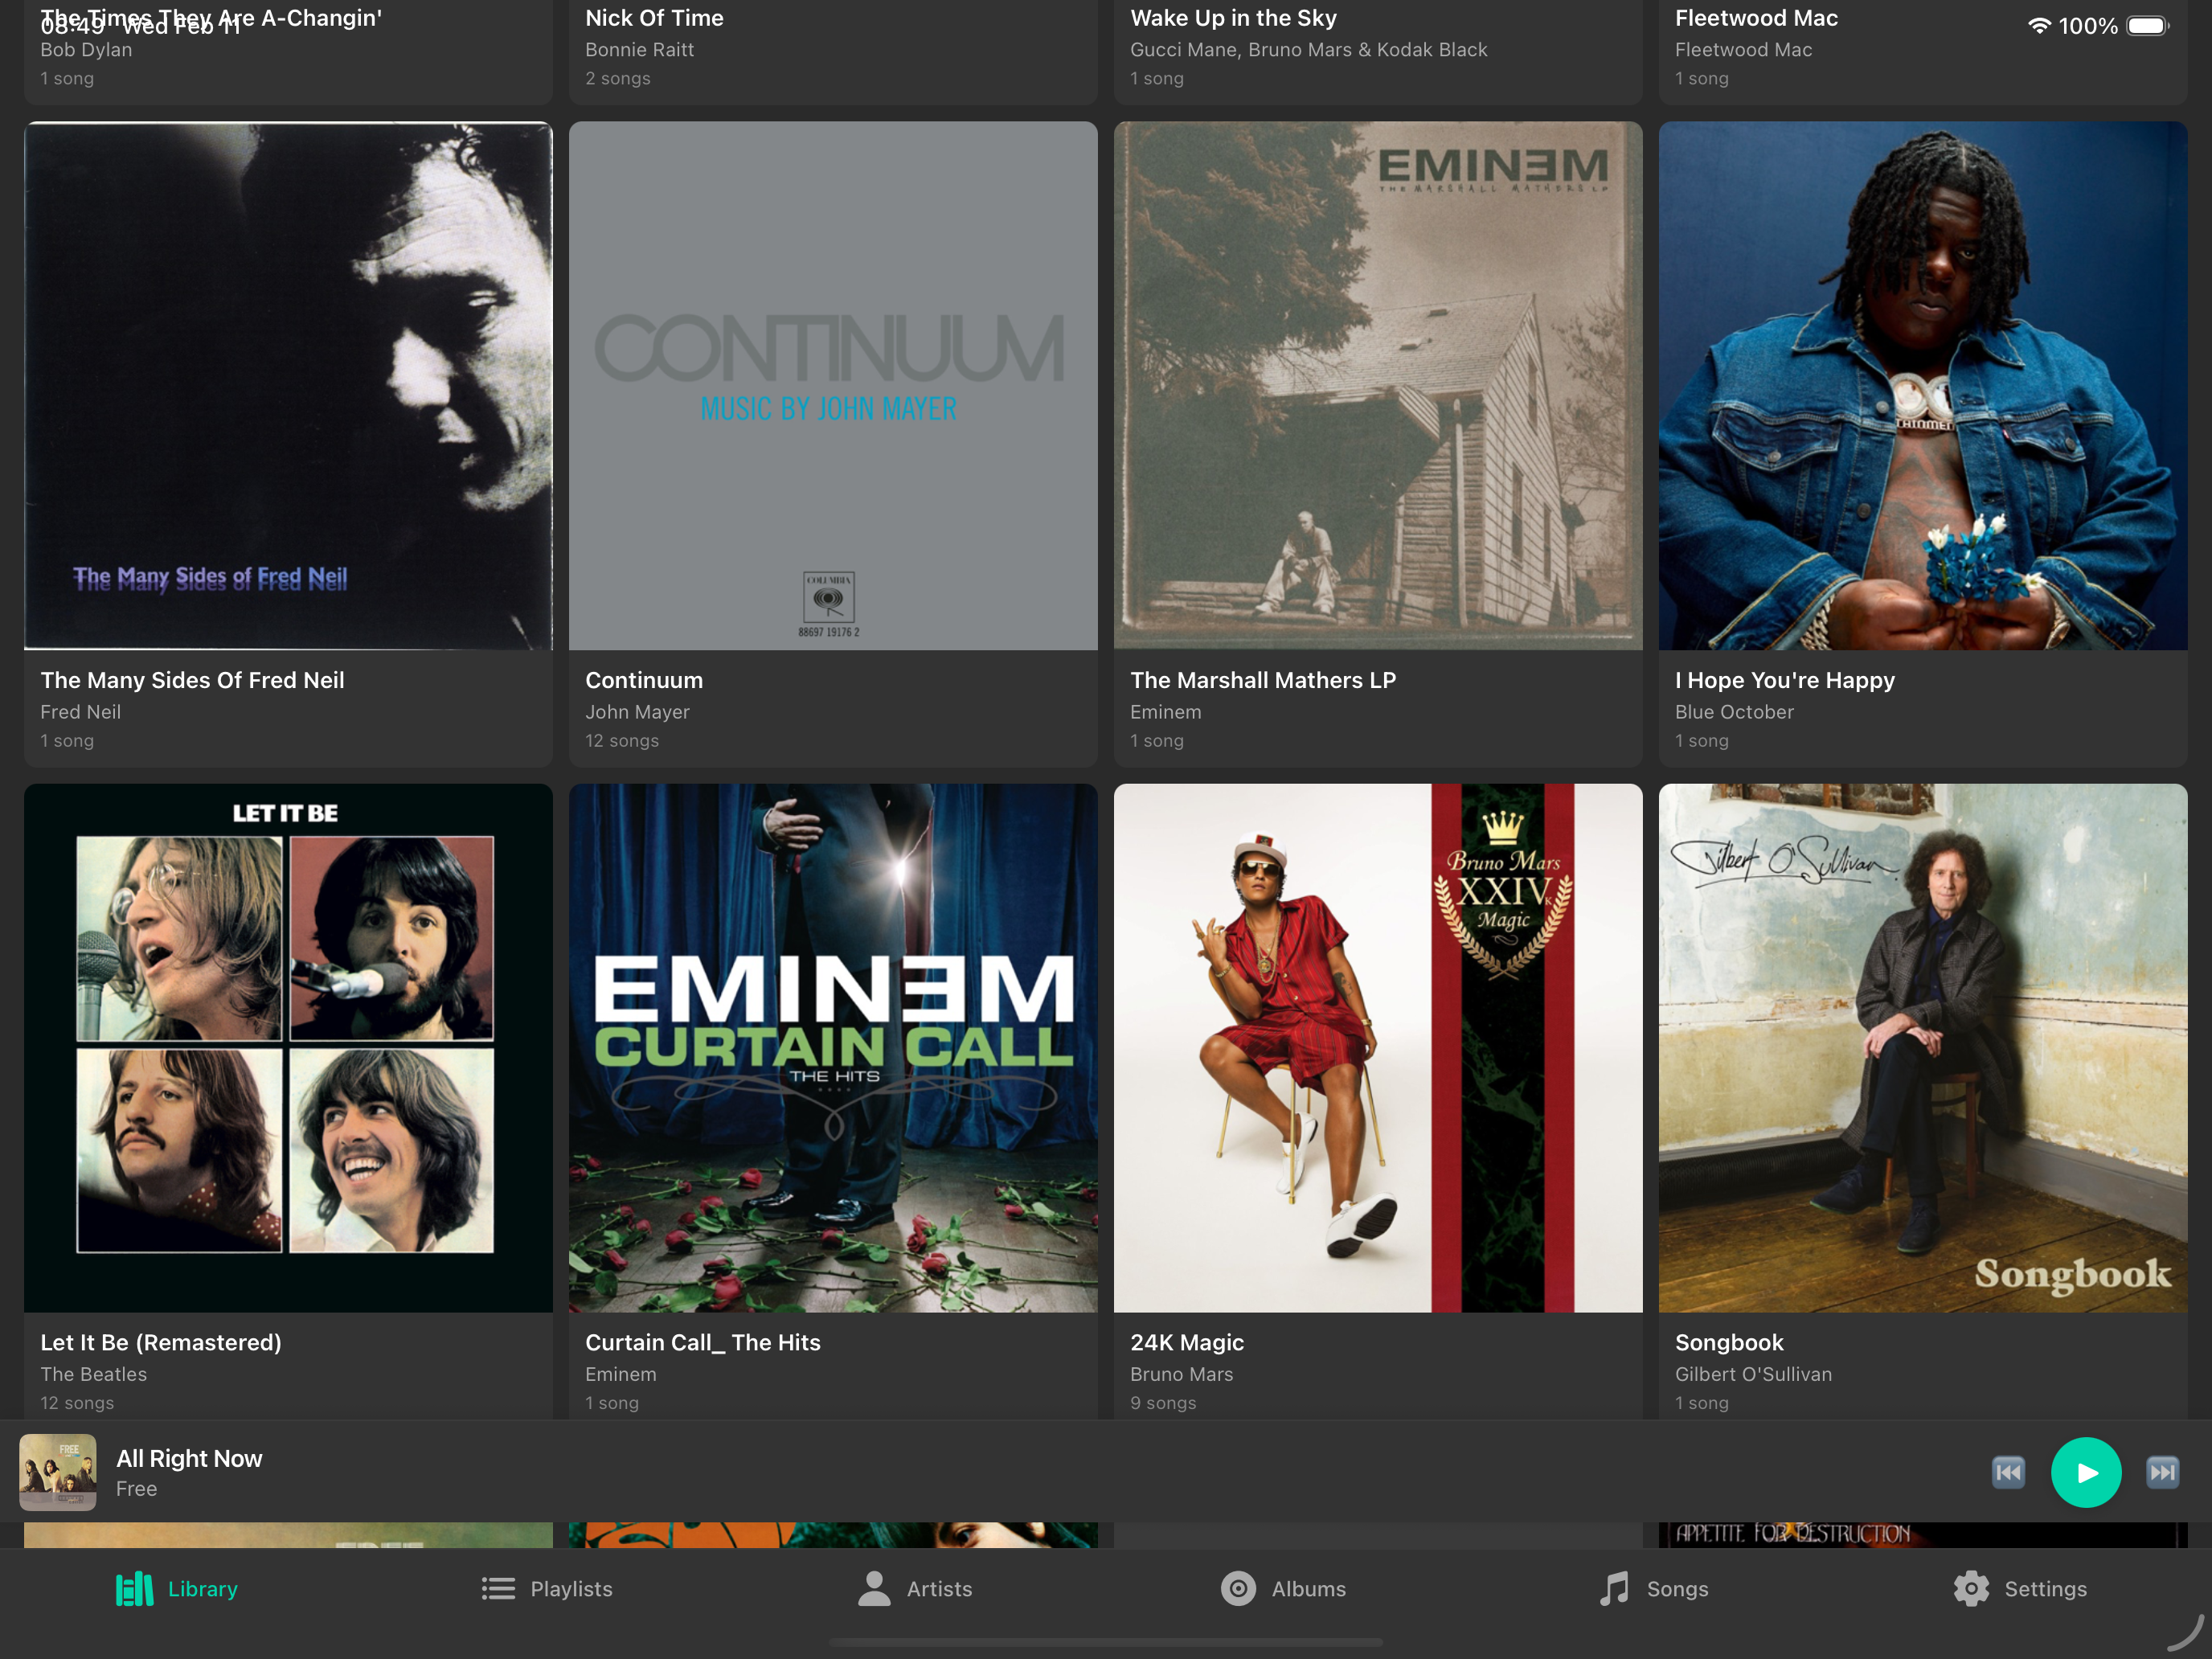Open The Marshall Mathers LP cover
Viewport: 2212px width, 1659px height.
click(1378, 386)
